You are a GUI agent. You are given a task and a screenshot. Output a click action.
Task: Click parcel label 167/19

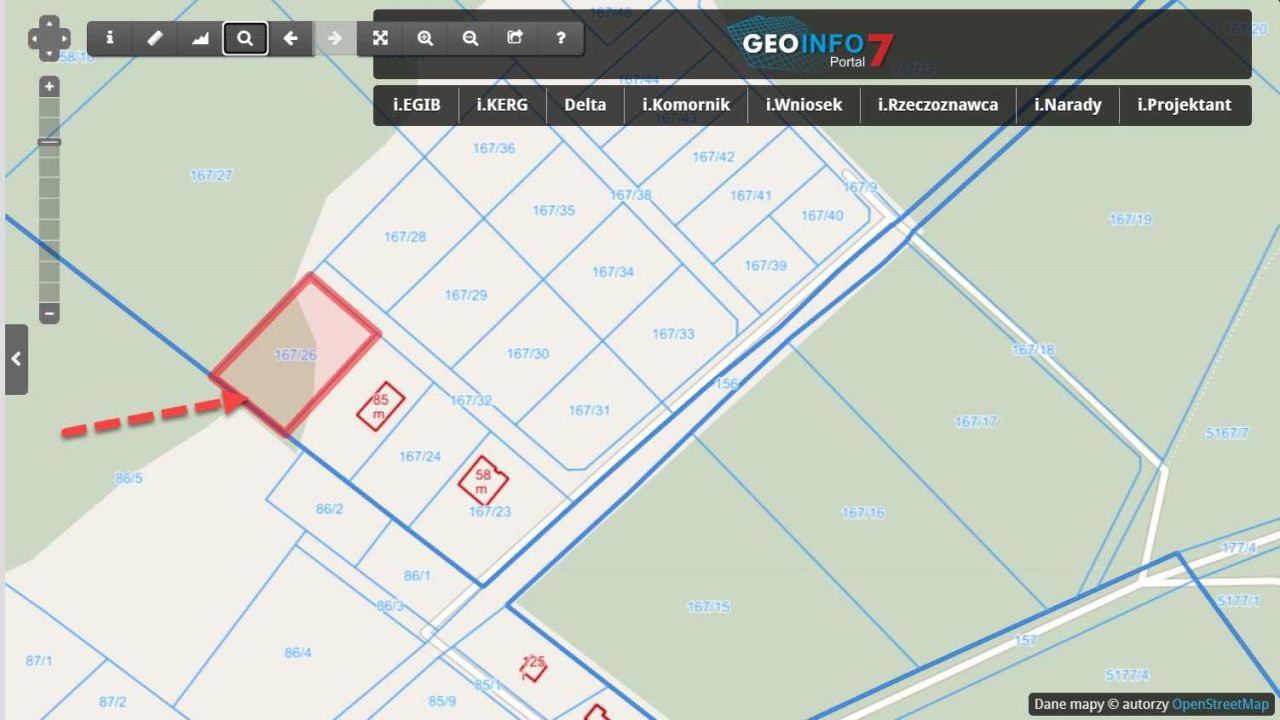[1130, 219]
